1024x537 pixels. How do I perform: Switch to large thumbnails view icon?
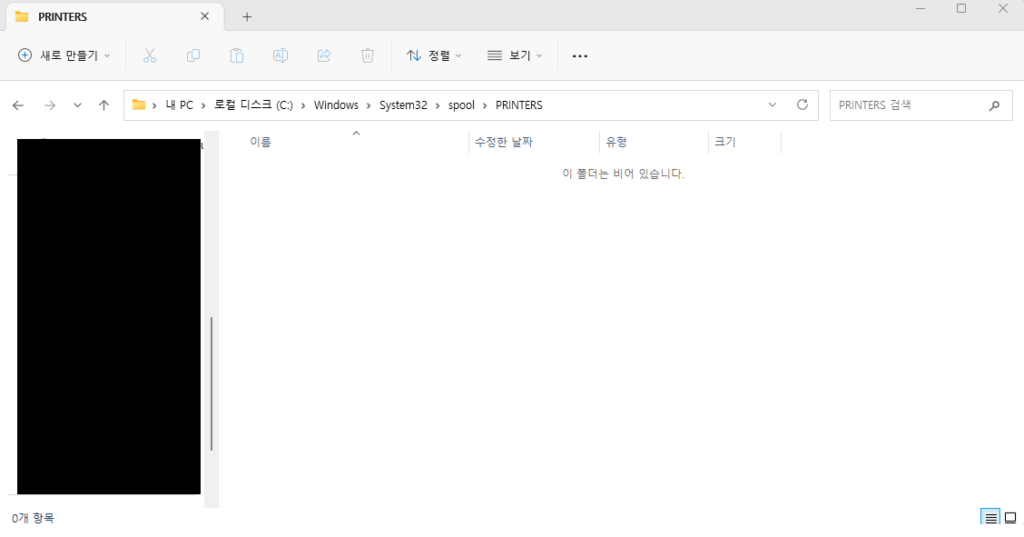pyautogui.click(x=1010, y=518)
